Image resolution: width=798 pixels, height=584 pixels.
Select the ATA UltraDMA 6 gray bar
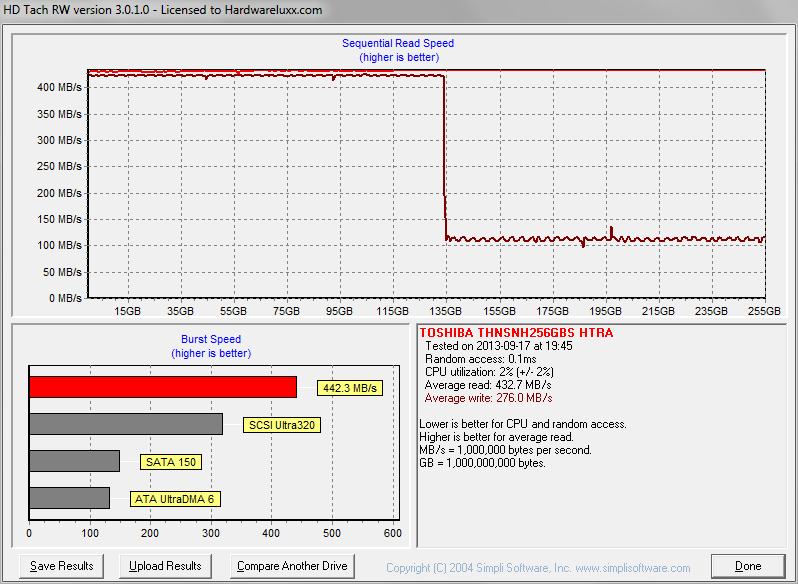pos(70,498)
